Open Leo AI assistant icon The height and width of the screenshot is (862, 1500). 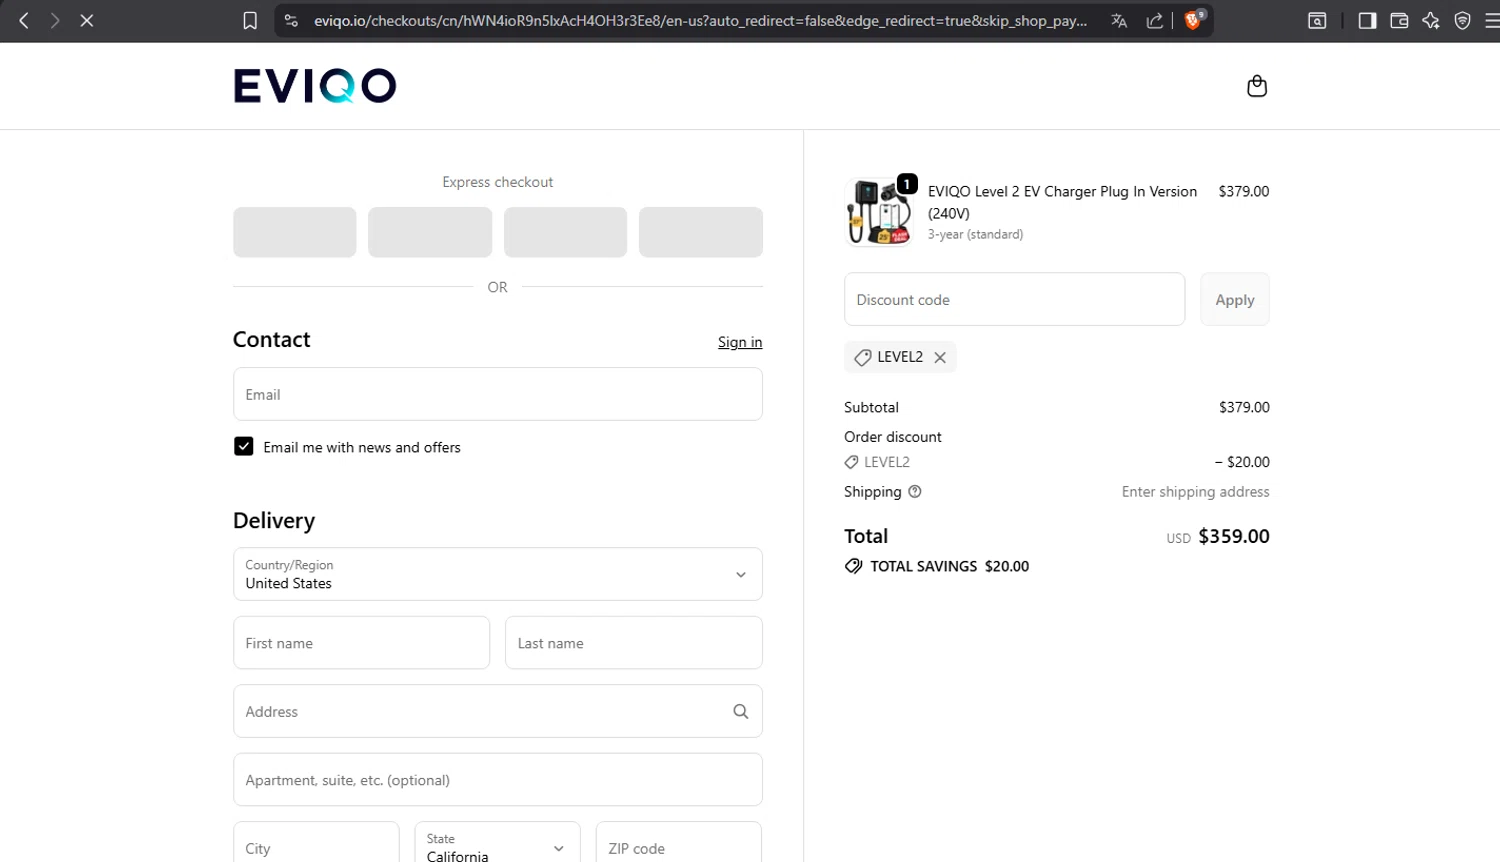1431,20
